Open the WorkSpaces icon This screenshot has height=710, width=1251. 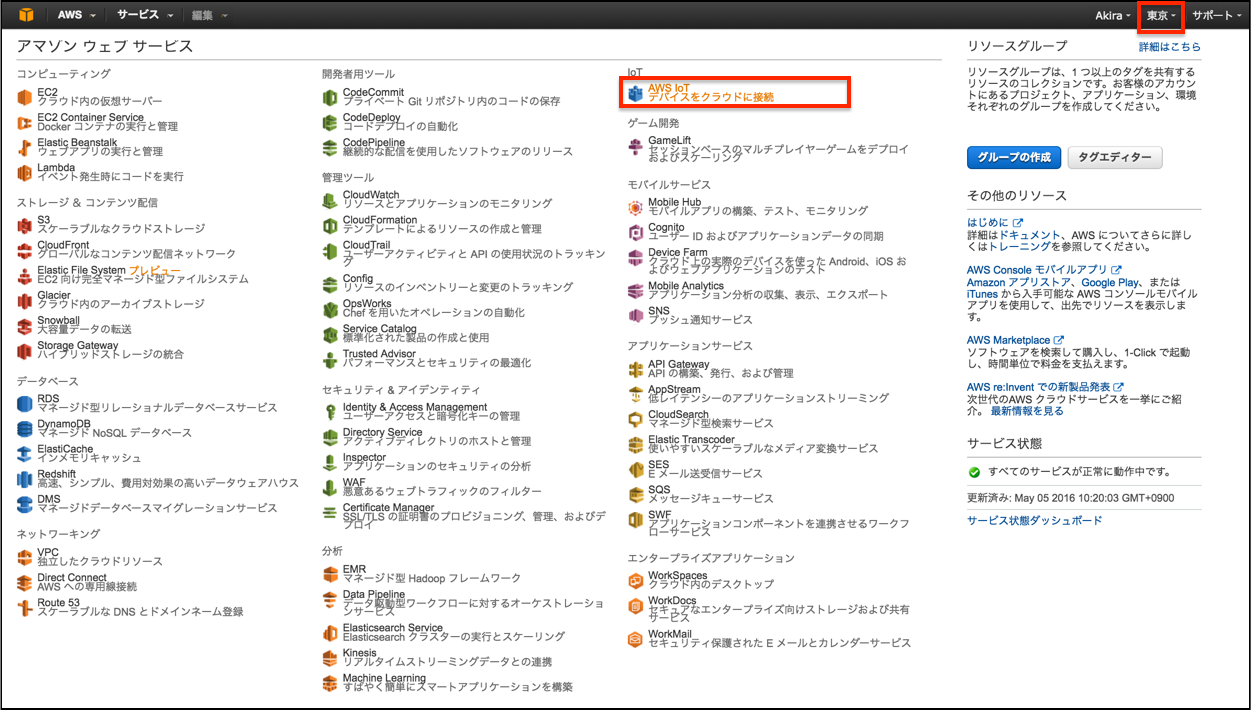tap(635, 580)
